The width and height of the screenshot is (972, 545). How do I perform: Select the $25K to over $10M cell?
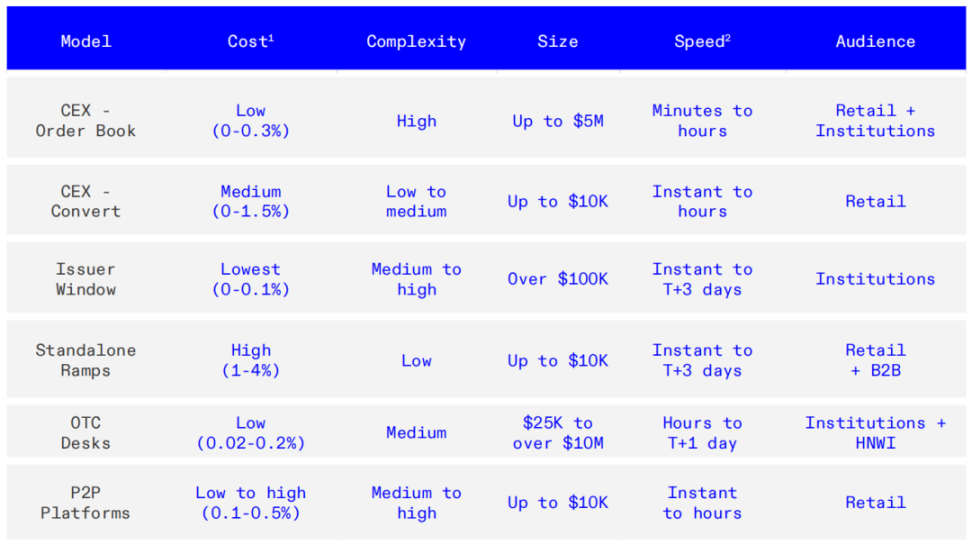[557, 433]
